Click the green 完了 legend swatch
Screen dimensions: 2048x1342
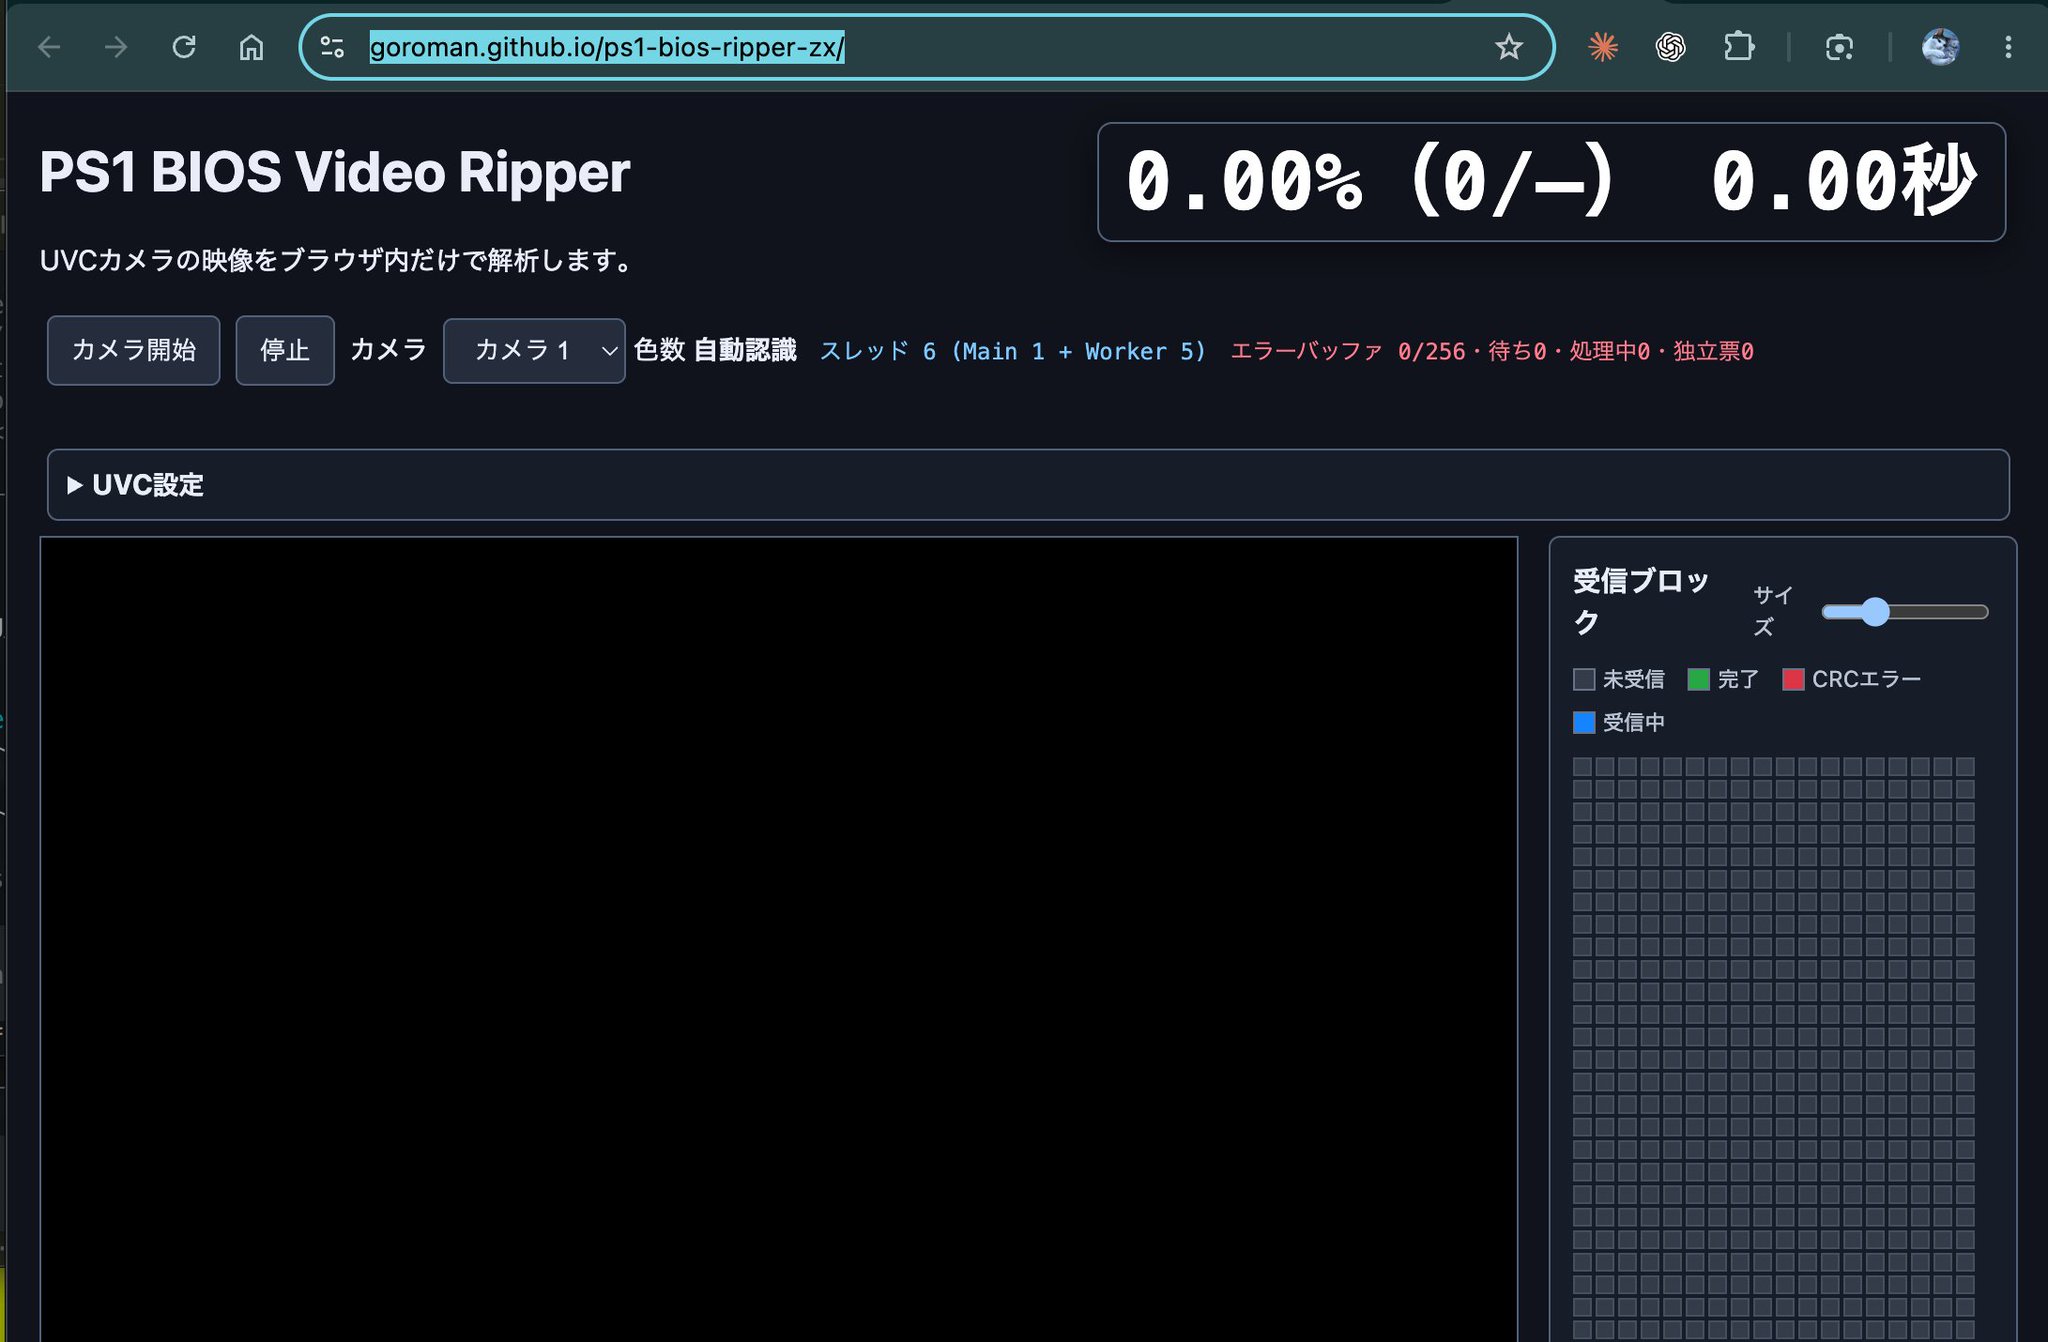(x=1698, y=680)
